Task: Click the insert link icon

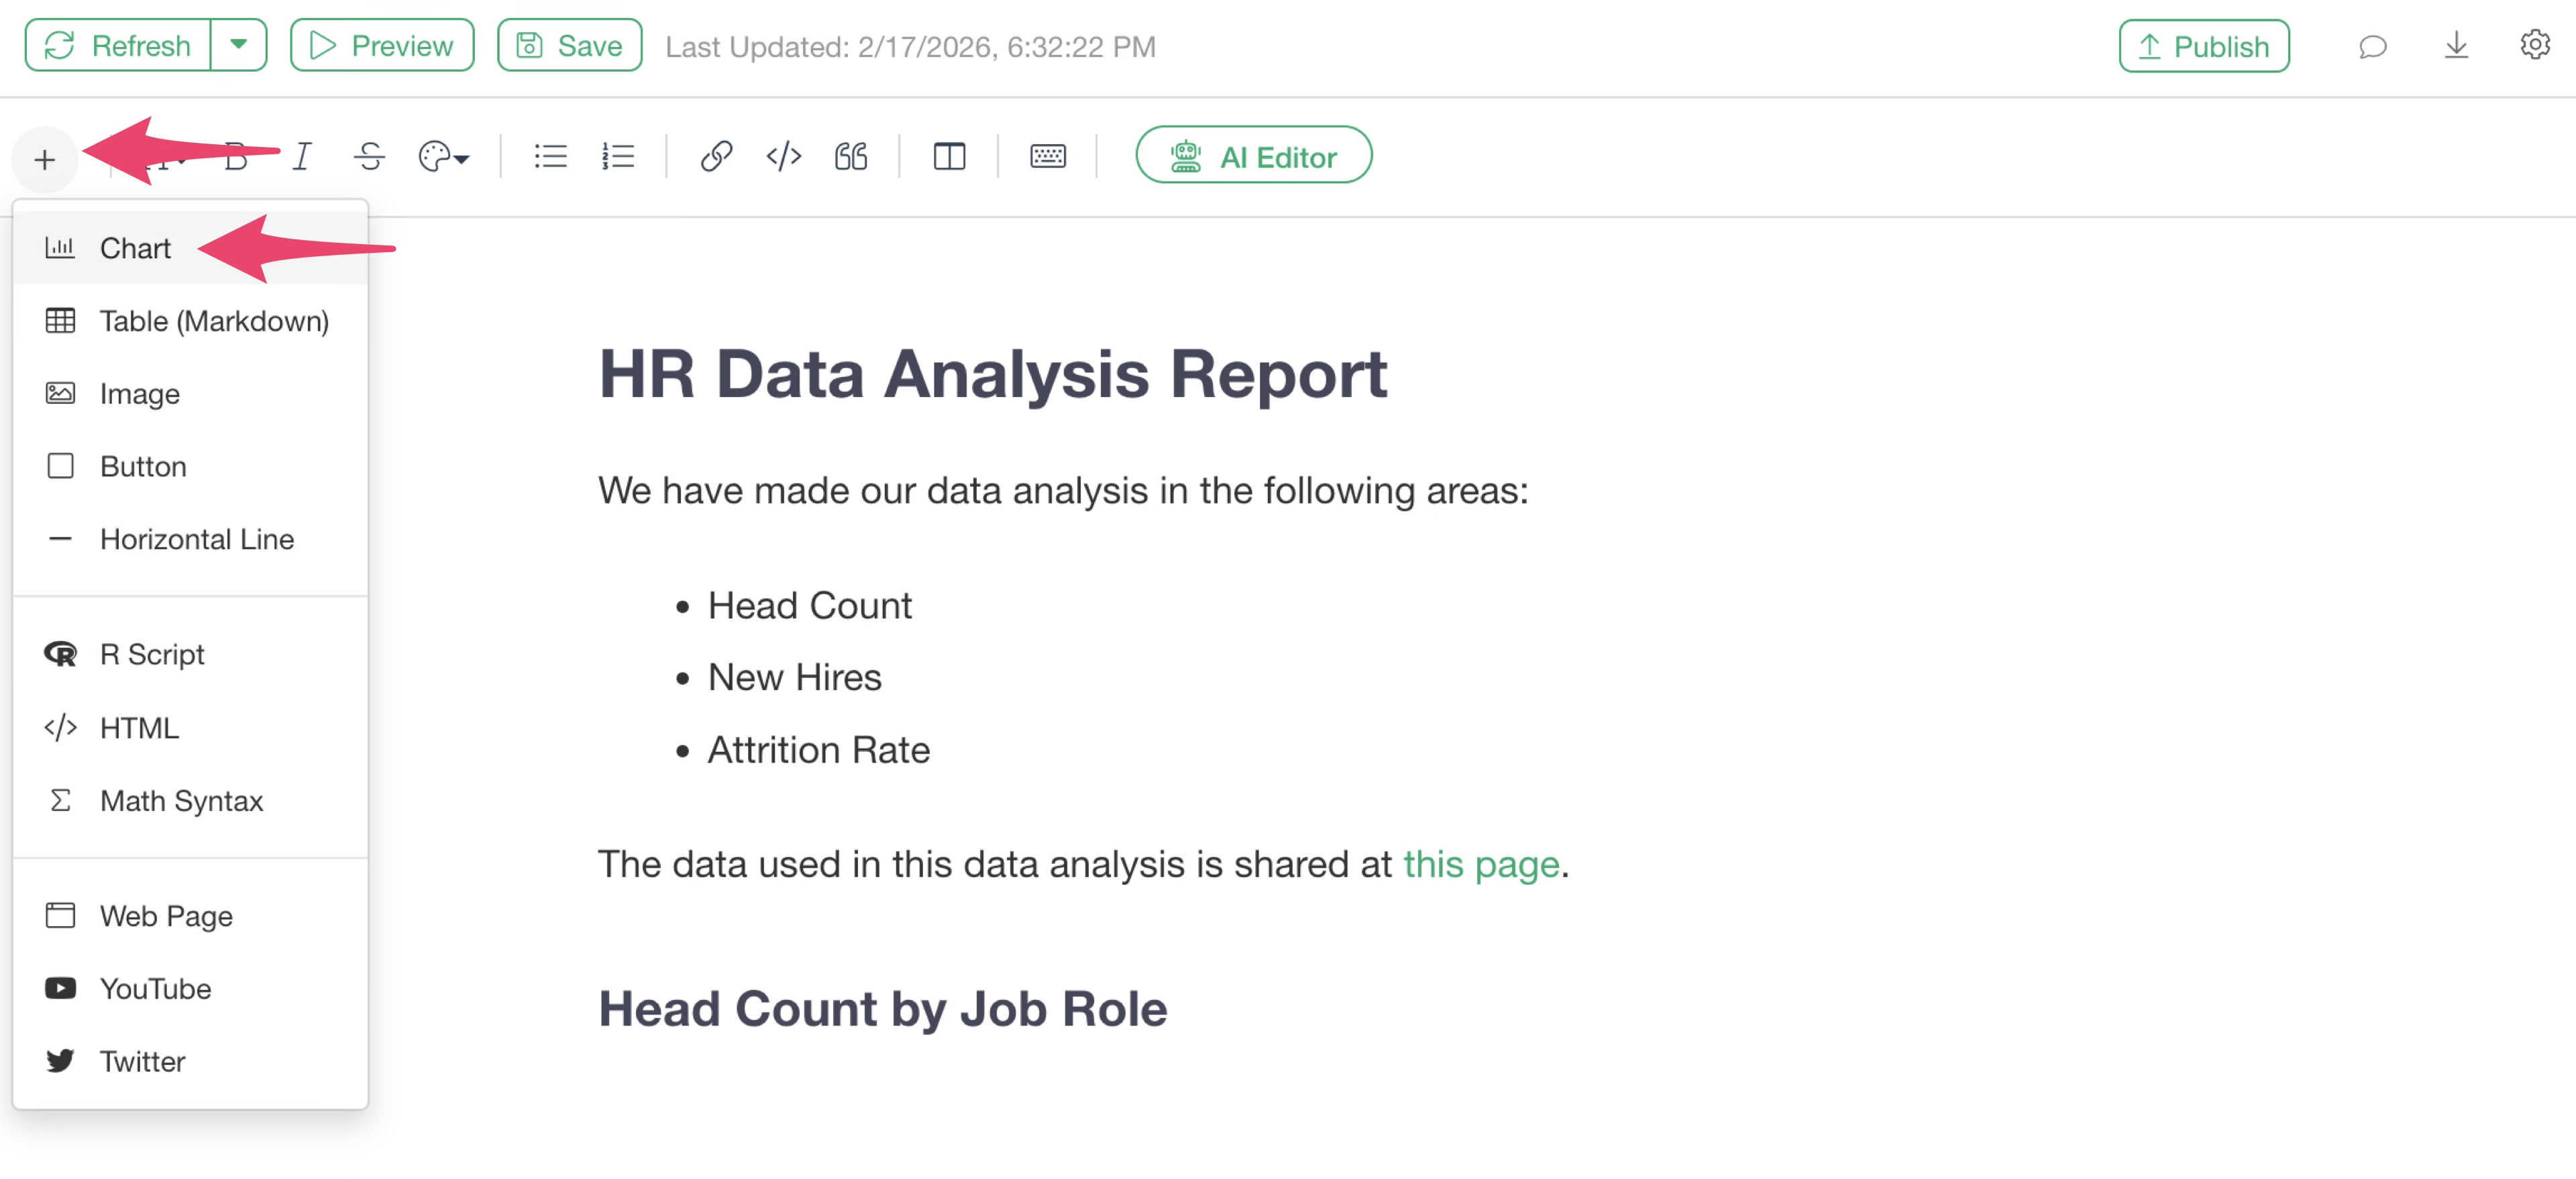Action: click(x=716, y=157)
